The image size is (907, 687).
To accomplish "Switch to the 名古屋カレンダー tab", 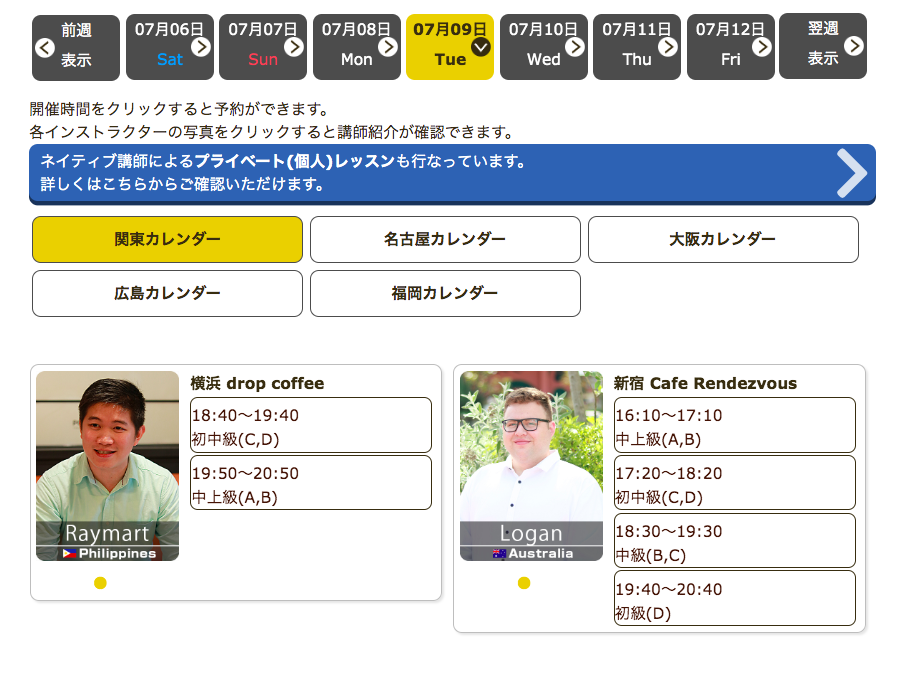I will tap(445, 240).
